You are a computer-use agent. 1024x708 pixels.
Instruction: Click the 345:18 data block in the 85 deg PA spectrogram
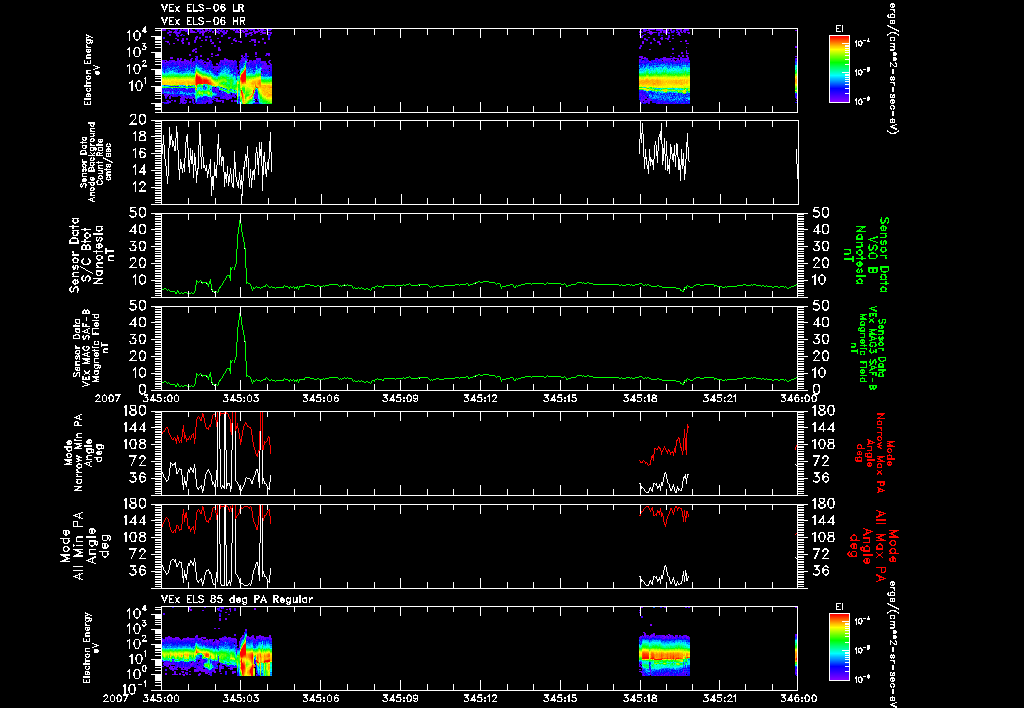(x=664, y=654)
